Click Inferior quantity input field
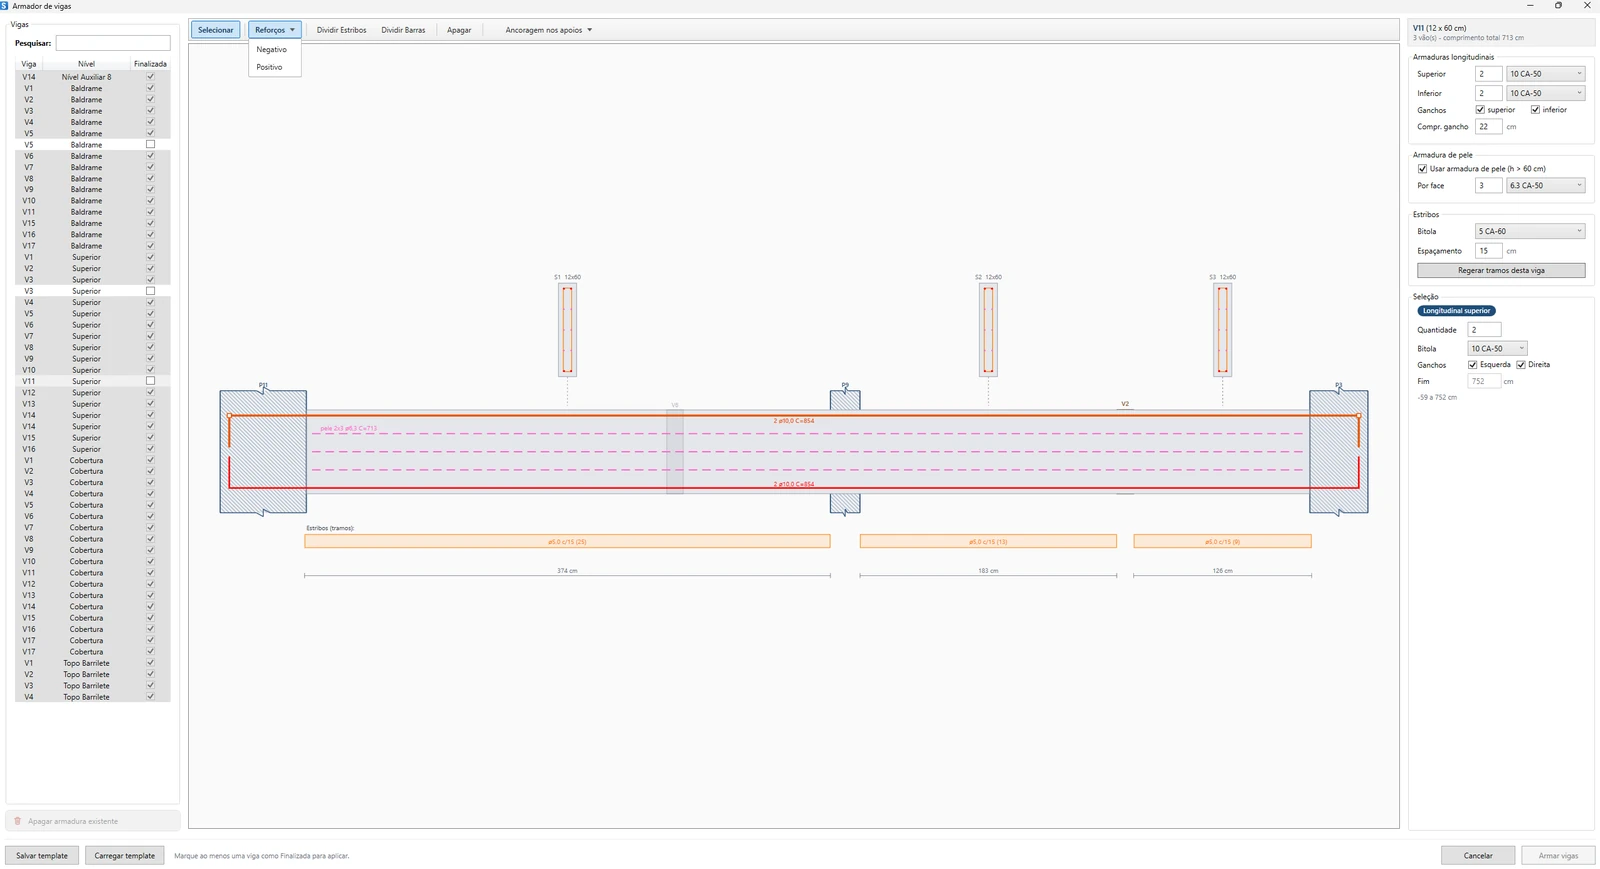 (1488, 93)
